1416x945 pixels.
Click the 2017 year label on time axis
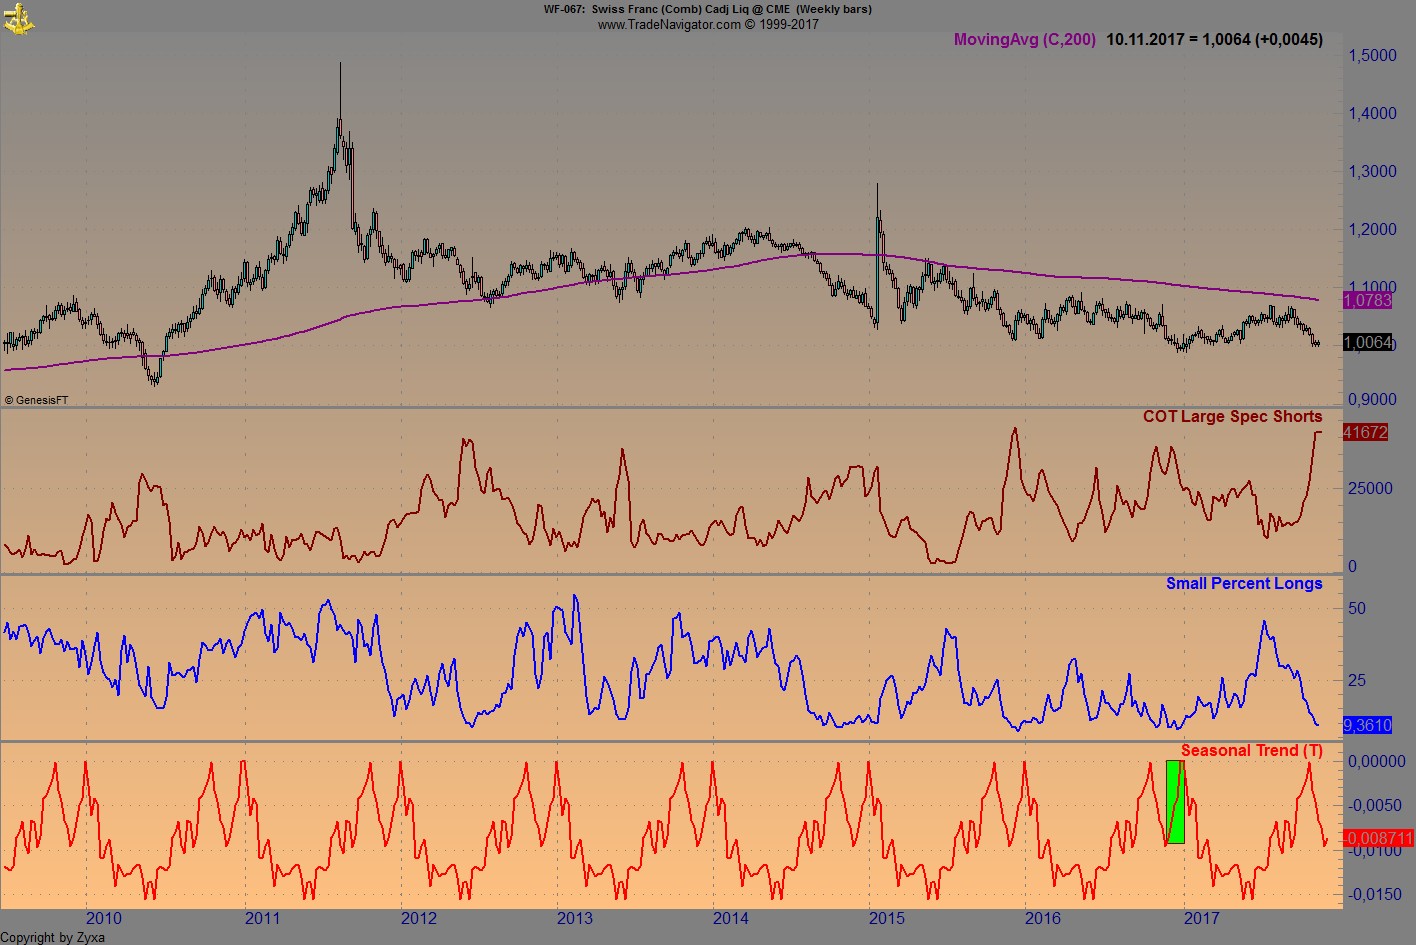pyautogui.click(x=1201, y=919)
